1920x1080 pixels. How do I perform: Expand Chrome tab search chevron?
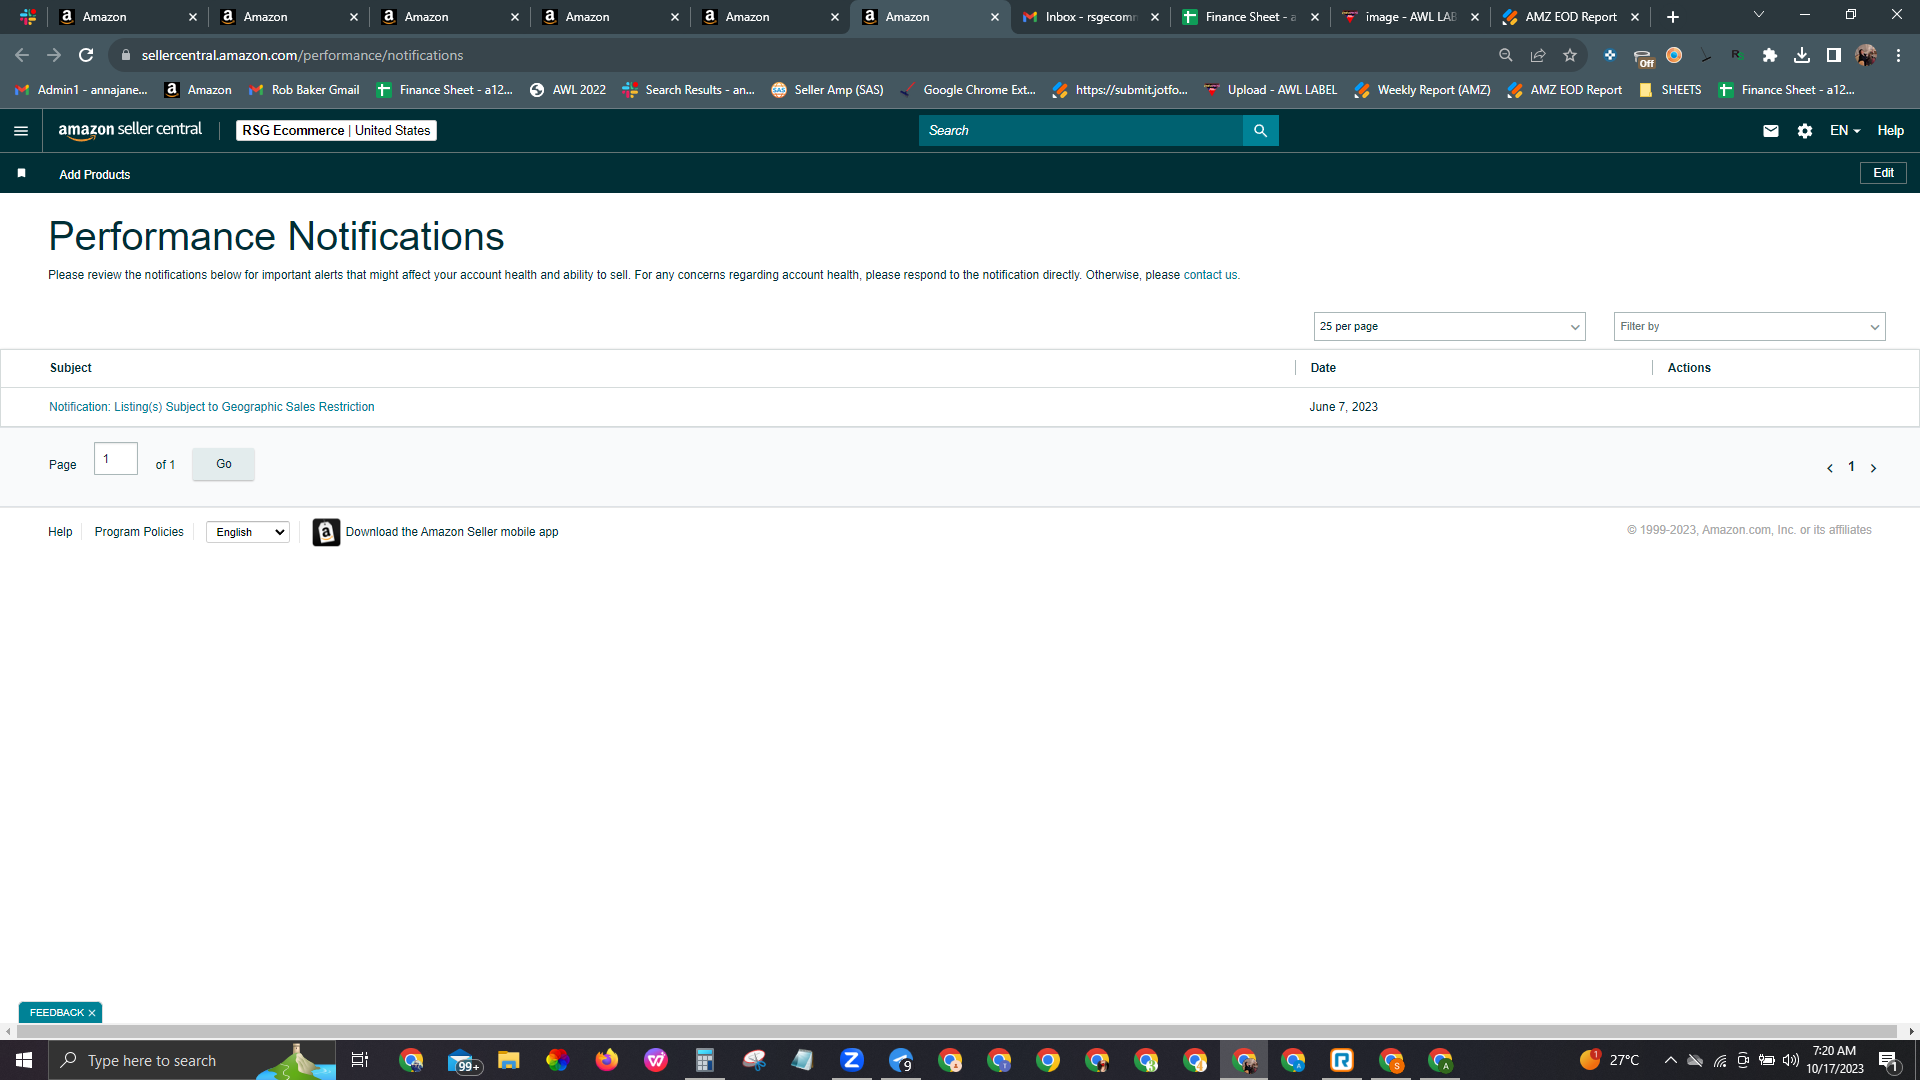(1759, 15)
